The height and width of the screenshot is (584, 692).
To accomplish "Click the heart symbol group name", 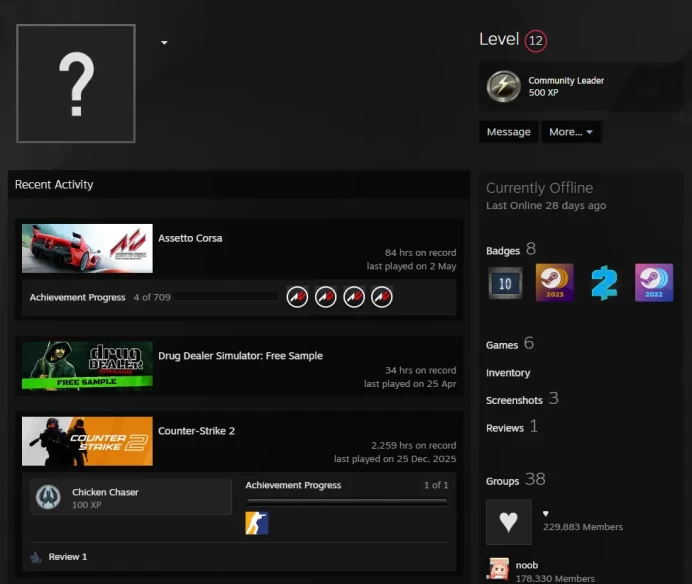I will tap(545, 513).
